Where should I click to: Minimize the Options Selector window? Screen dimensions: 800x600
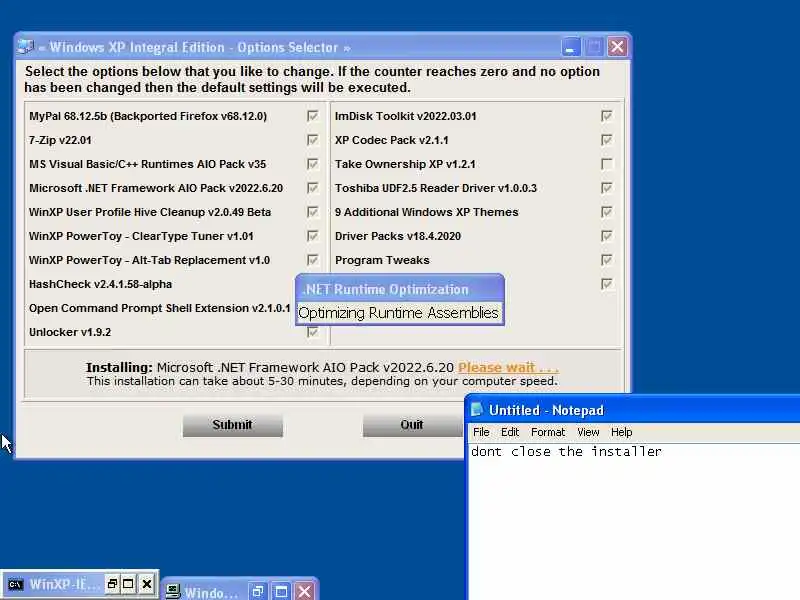click(x=570, y=47)
